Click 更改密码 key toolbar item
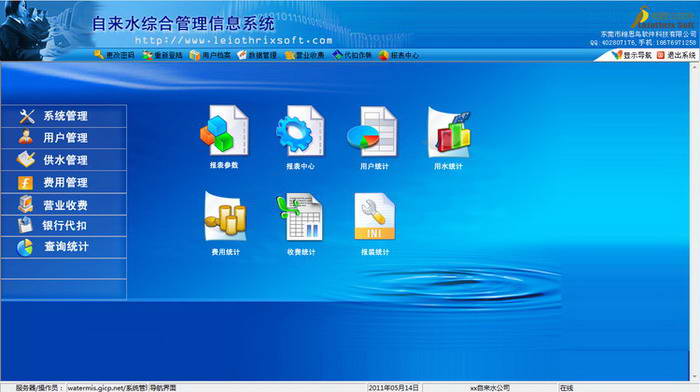This screenshot has height=392, width=700. click(x=114, y=55)
